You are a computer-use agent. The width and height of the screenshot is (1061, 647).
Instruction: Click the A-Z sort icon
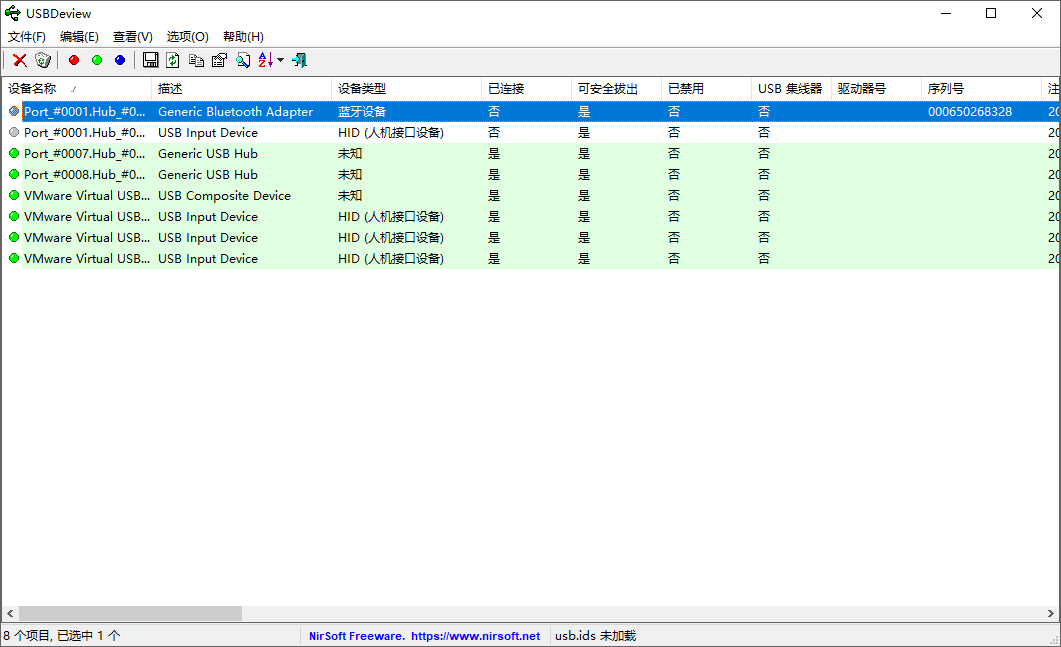click(x=266, y=60)
